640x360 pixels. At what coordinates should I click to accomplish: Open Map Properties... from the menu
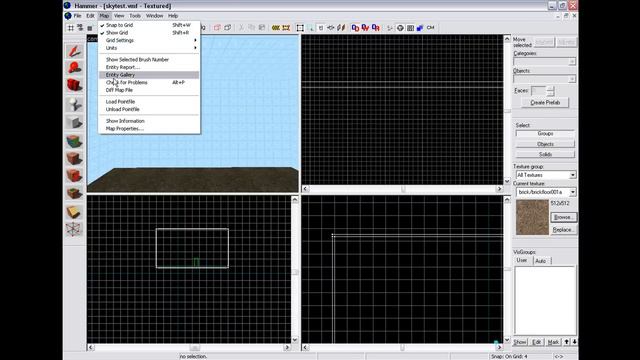coord(149,129)
